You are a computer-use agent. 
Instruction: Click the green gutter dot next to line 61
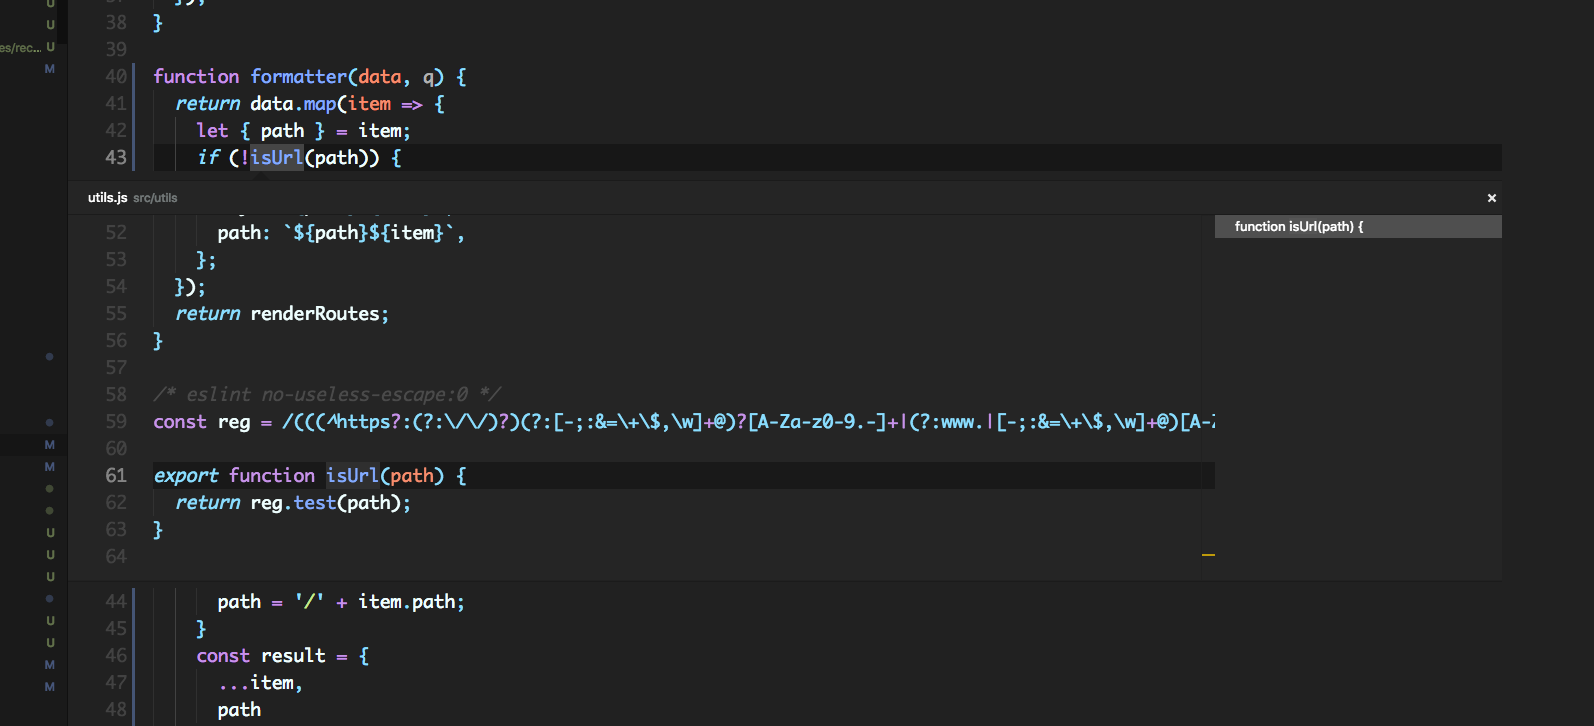click(x=49, y=489)
